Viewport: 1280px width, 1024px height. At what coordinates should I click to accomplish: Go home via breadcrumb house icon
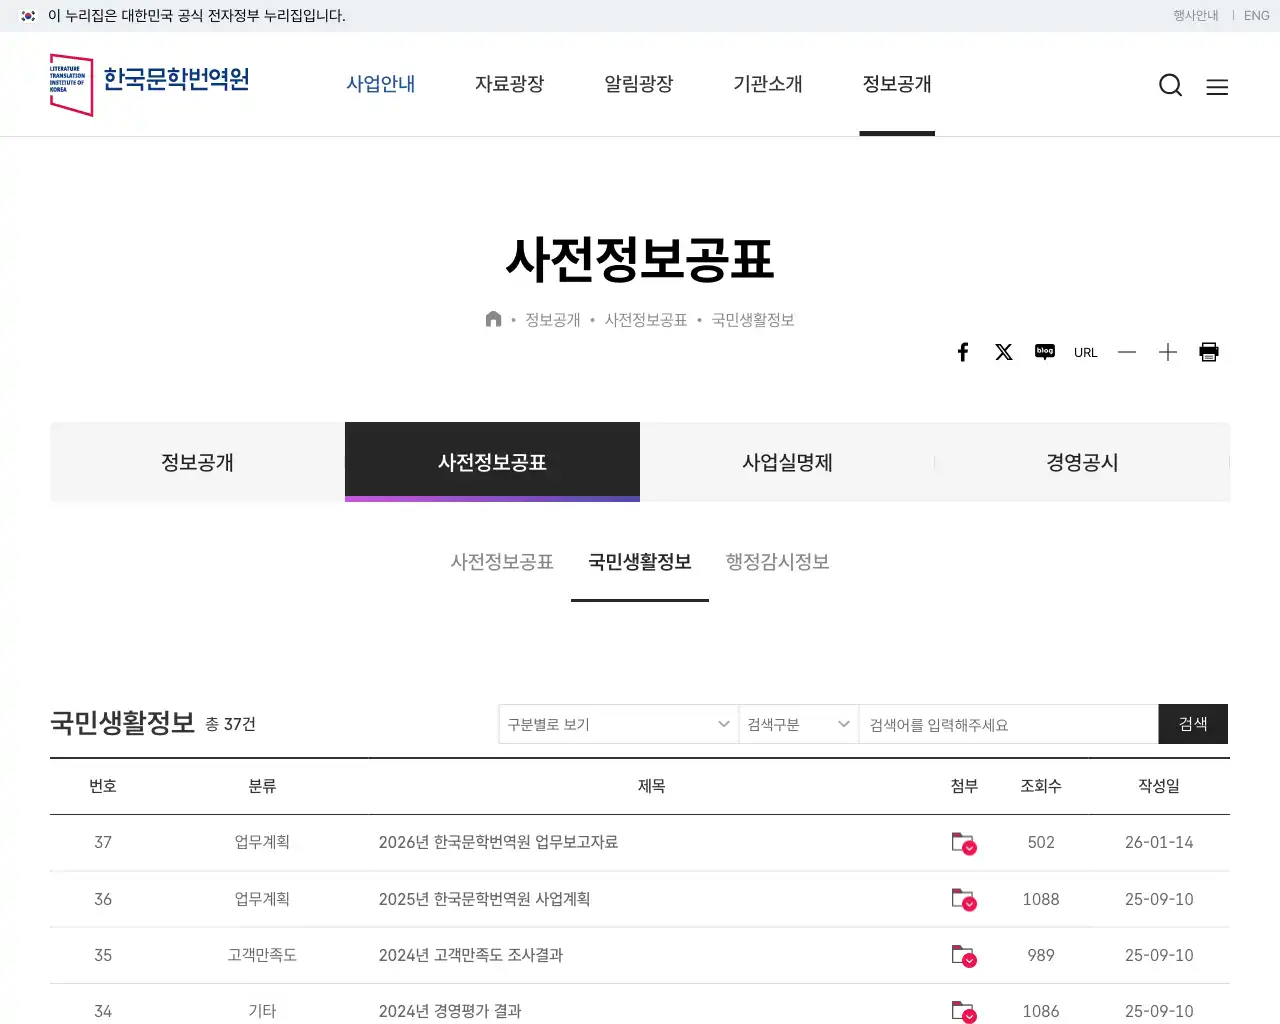pyautogui.click(x=493, y=319)
